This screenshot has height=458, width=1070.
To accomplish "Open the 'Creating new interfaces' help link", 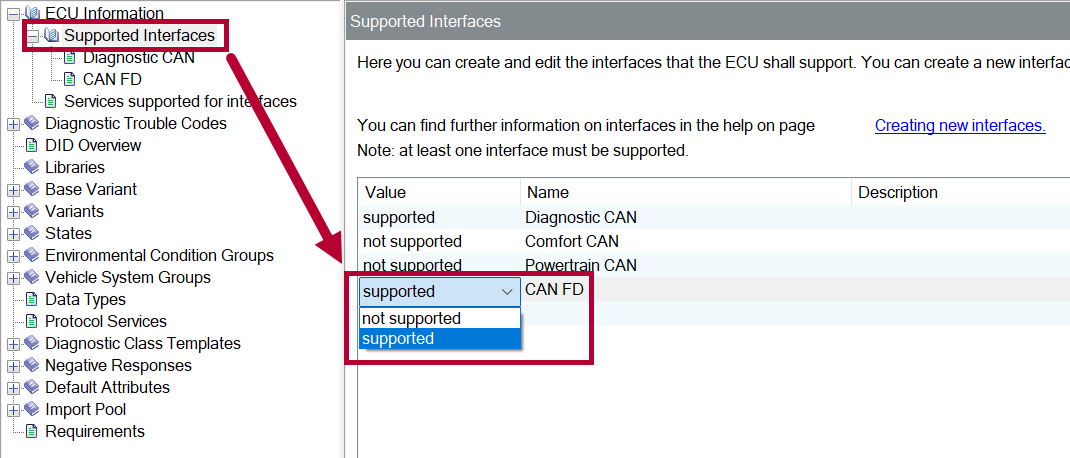I will pos(959,126).
